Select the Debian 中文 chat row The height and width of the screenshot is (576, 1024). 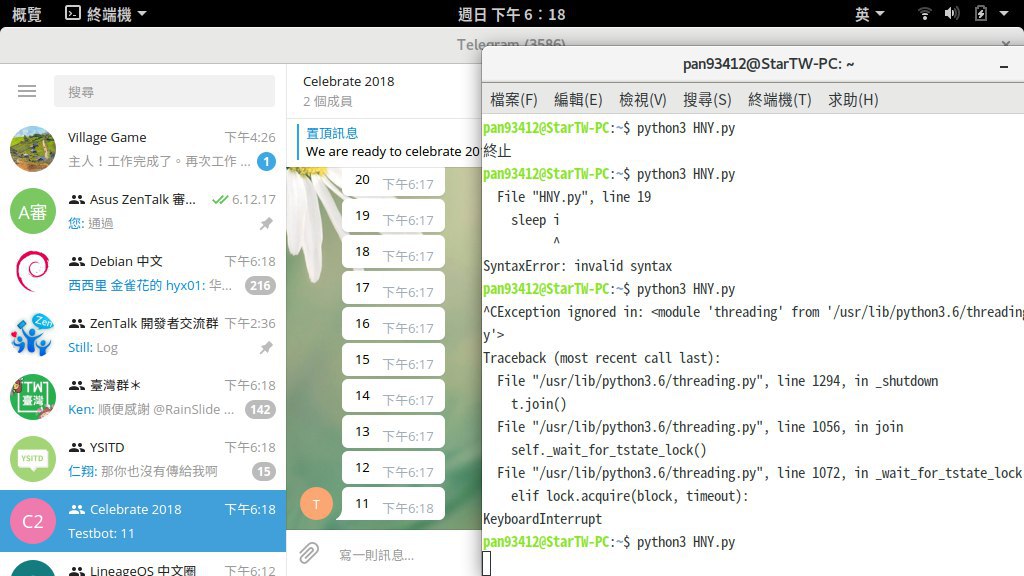point(143,273)
